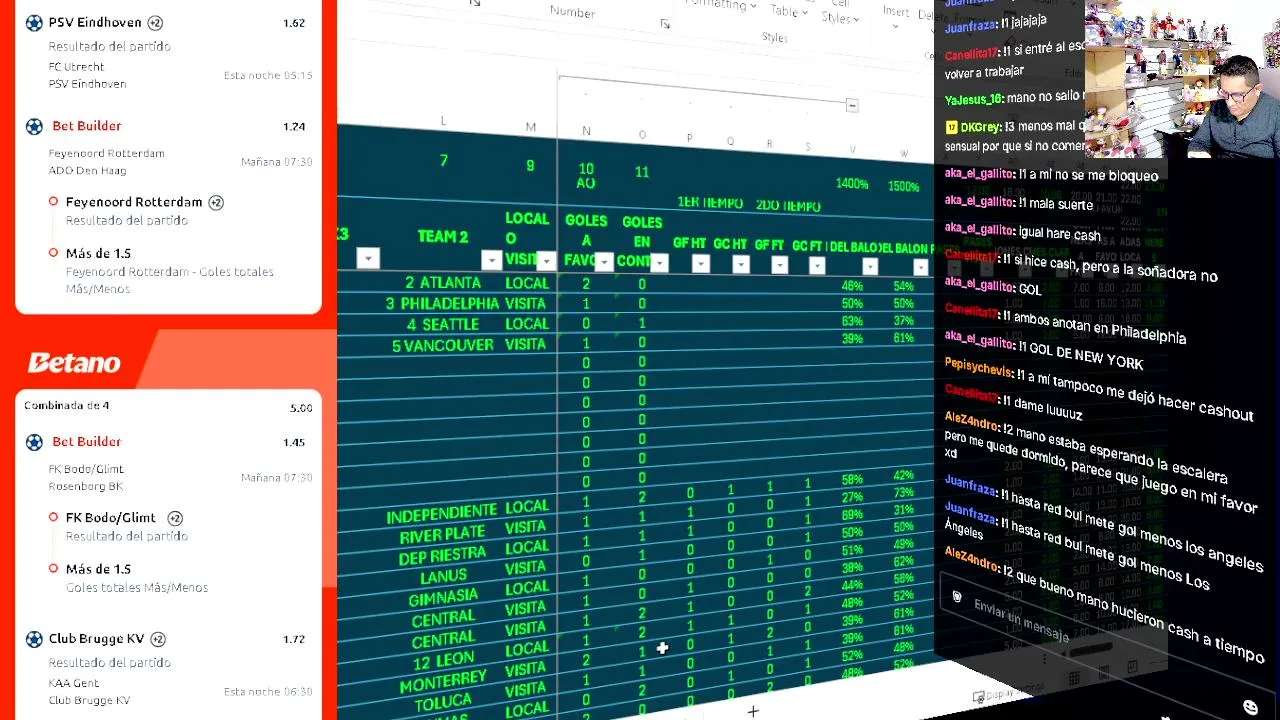Open the Number format dialog launcher in Excel
1280x720 pixels.
[x=665, y=24]
